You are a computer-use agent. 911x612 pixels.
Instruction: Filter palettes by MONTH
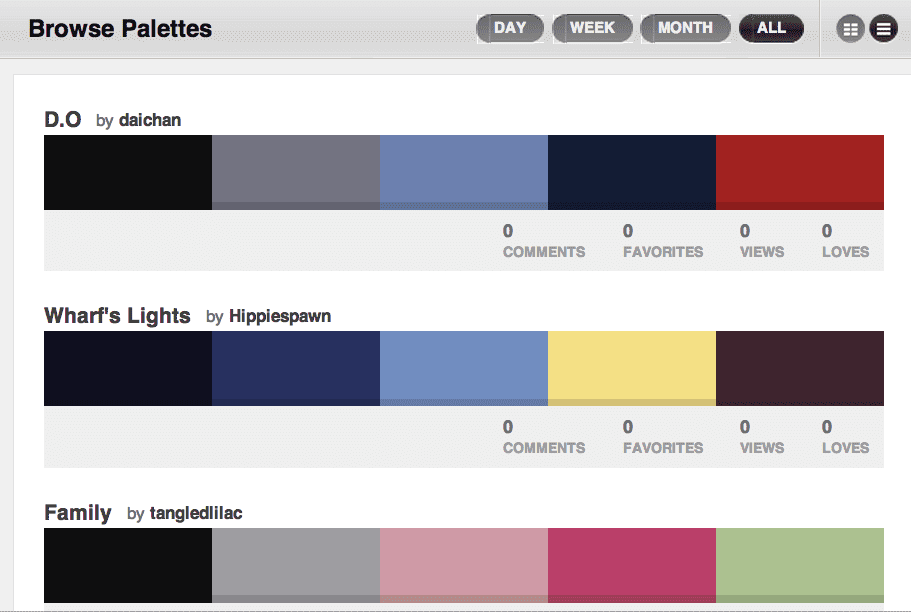[685, 28]
